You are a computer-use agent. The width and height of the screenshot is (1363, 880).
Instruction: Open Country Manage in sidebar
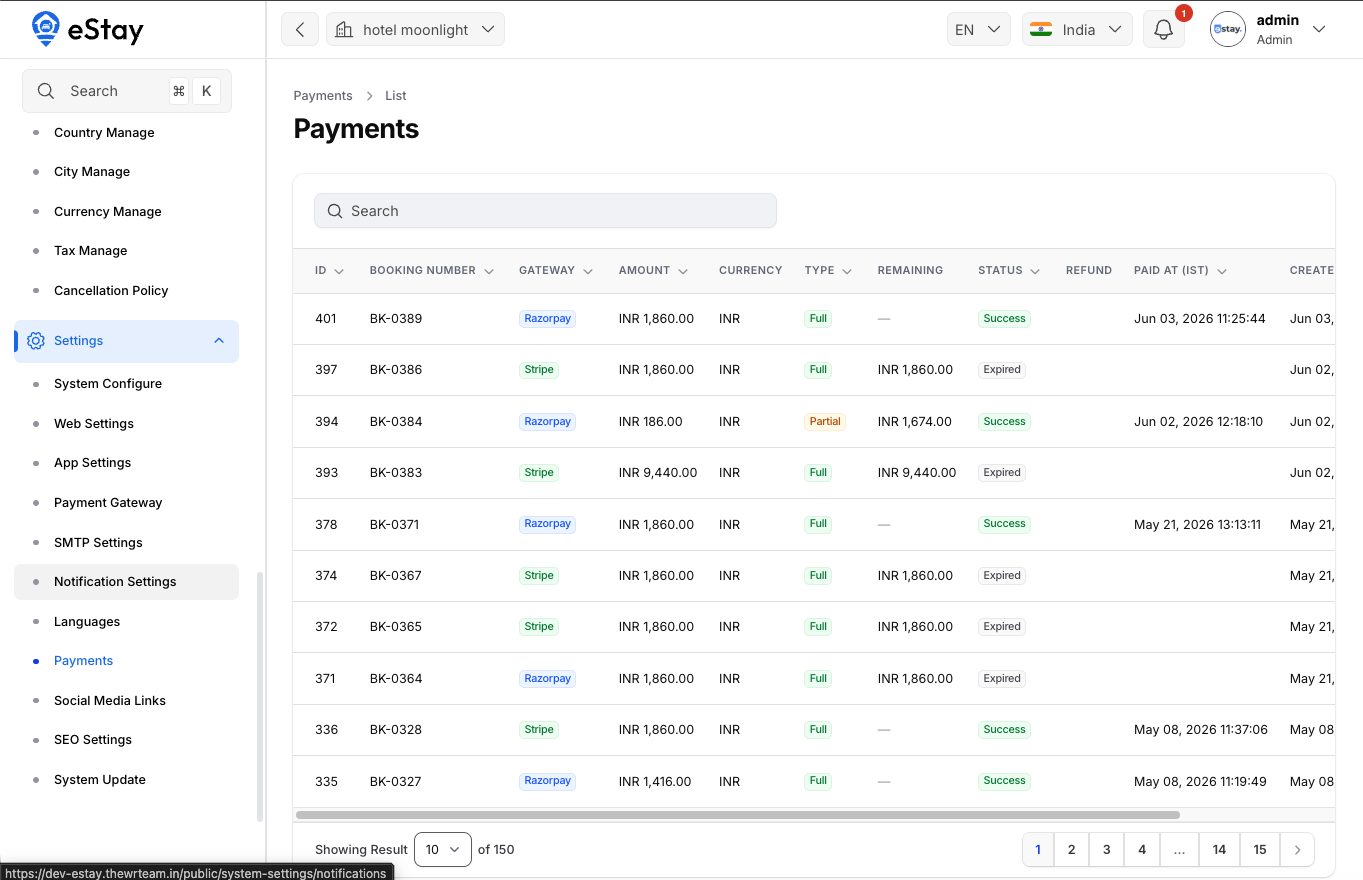(104, 133)
